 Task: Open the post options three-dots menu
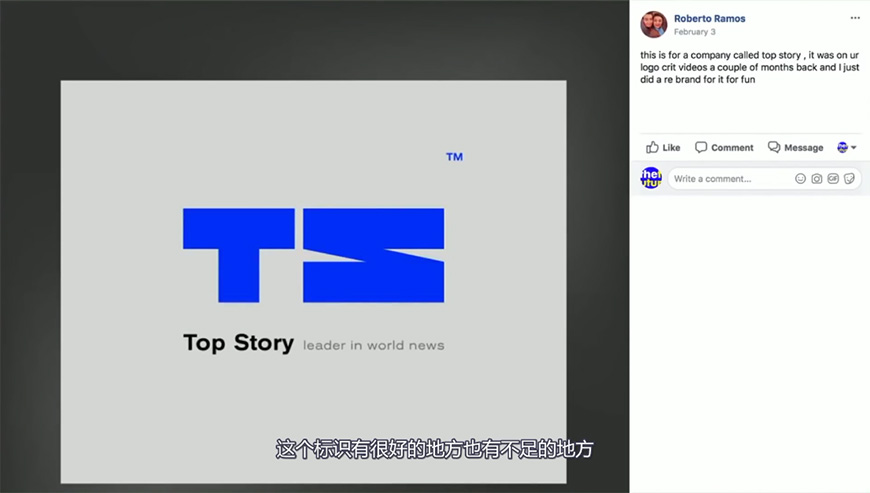(x=854, y=18)
